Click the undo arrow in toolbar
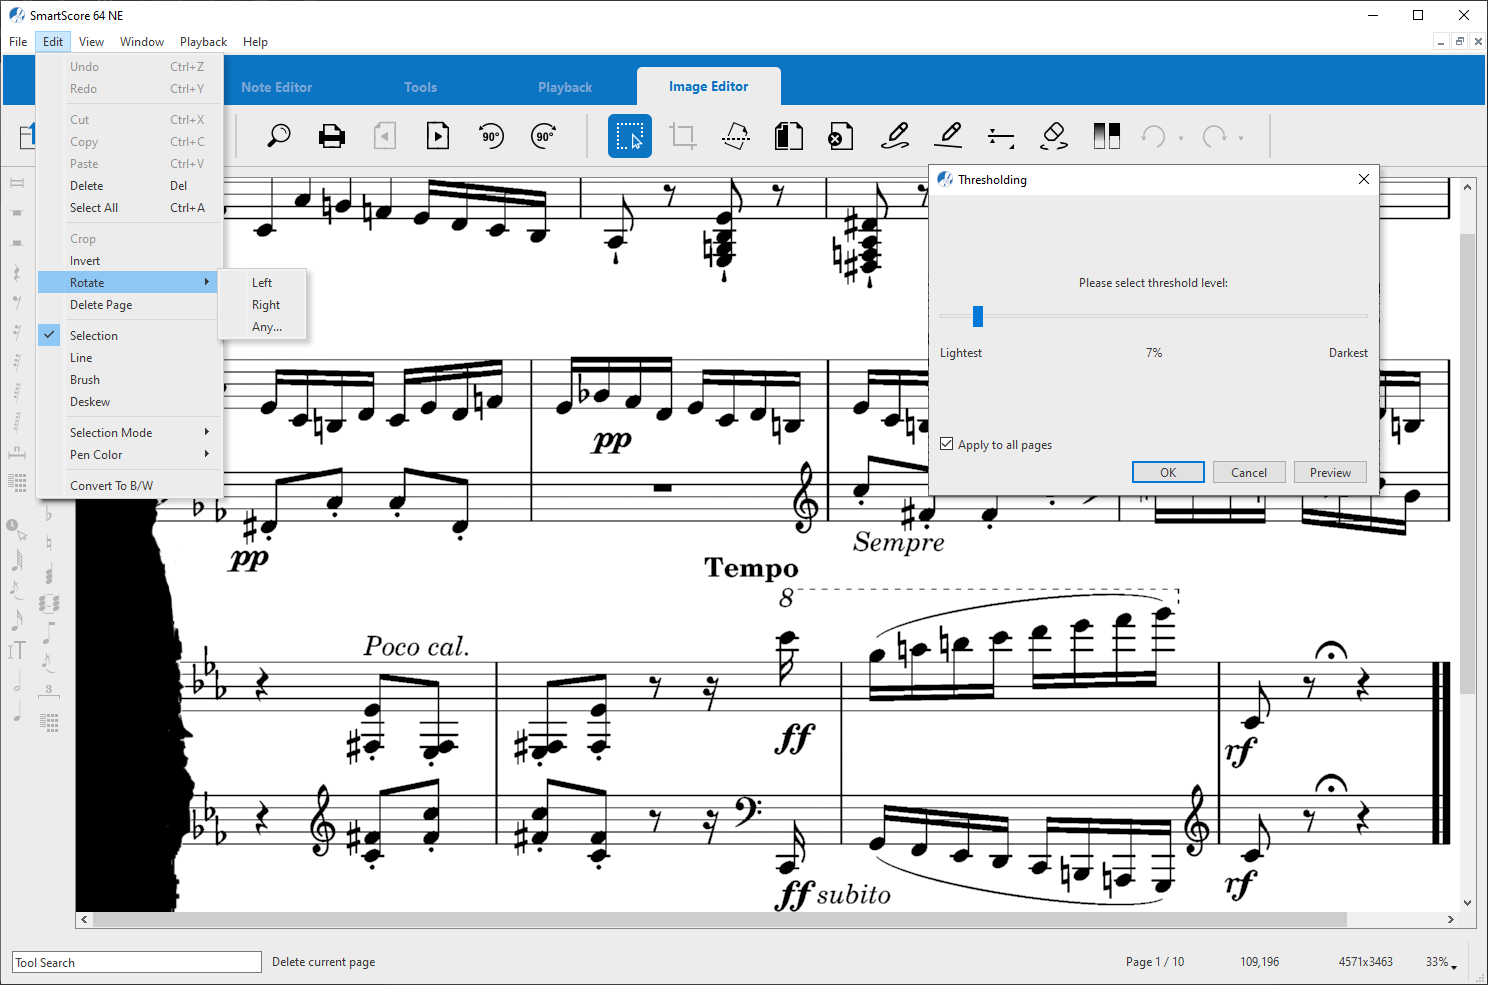Image resolution: width=1488 pixels, height=985 pixels. [1154, 136]
